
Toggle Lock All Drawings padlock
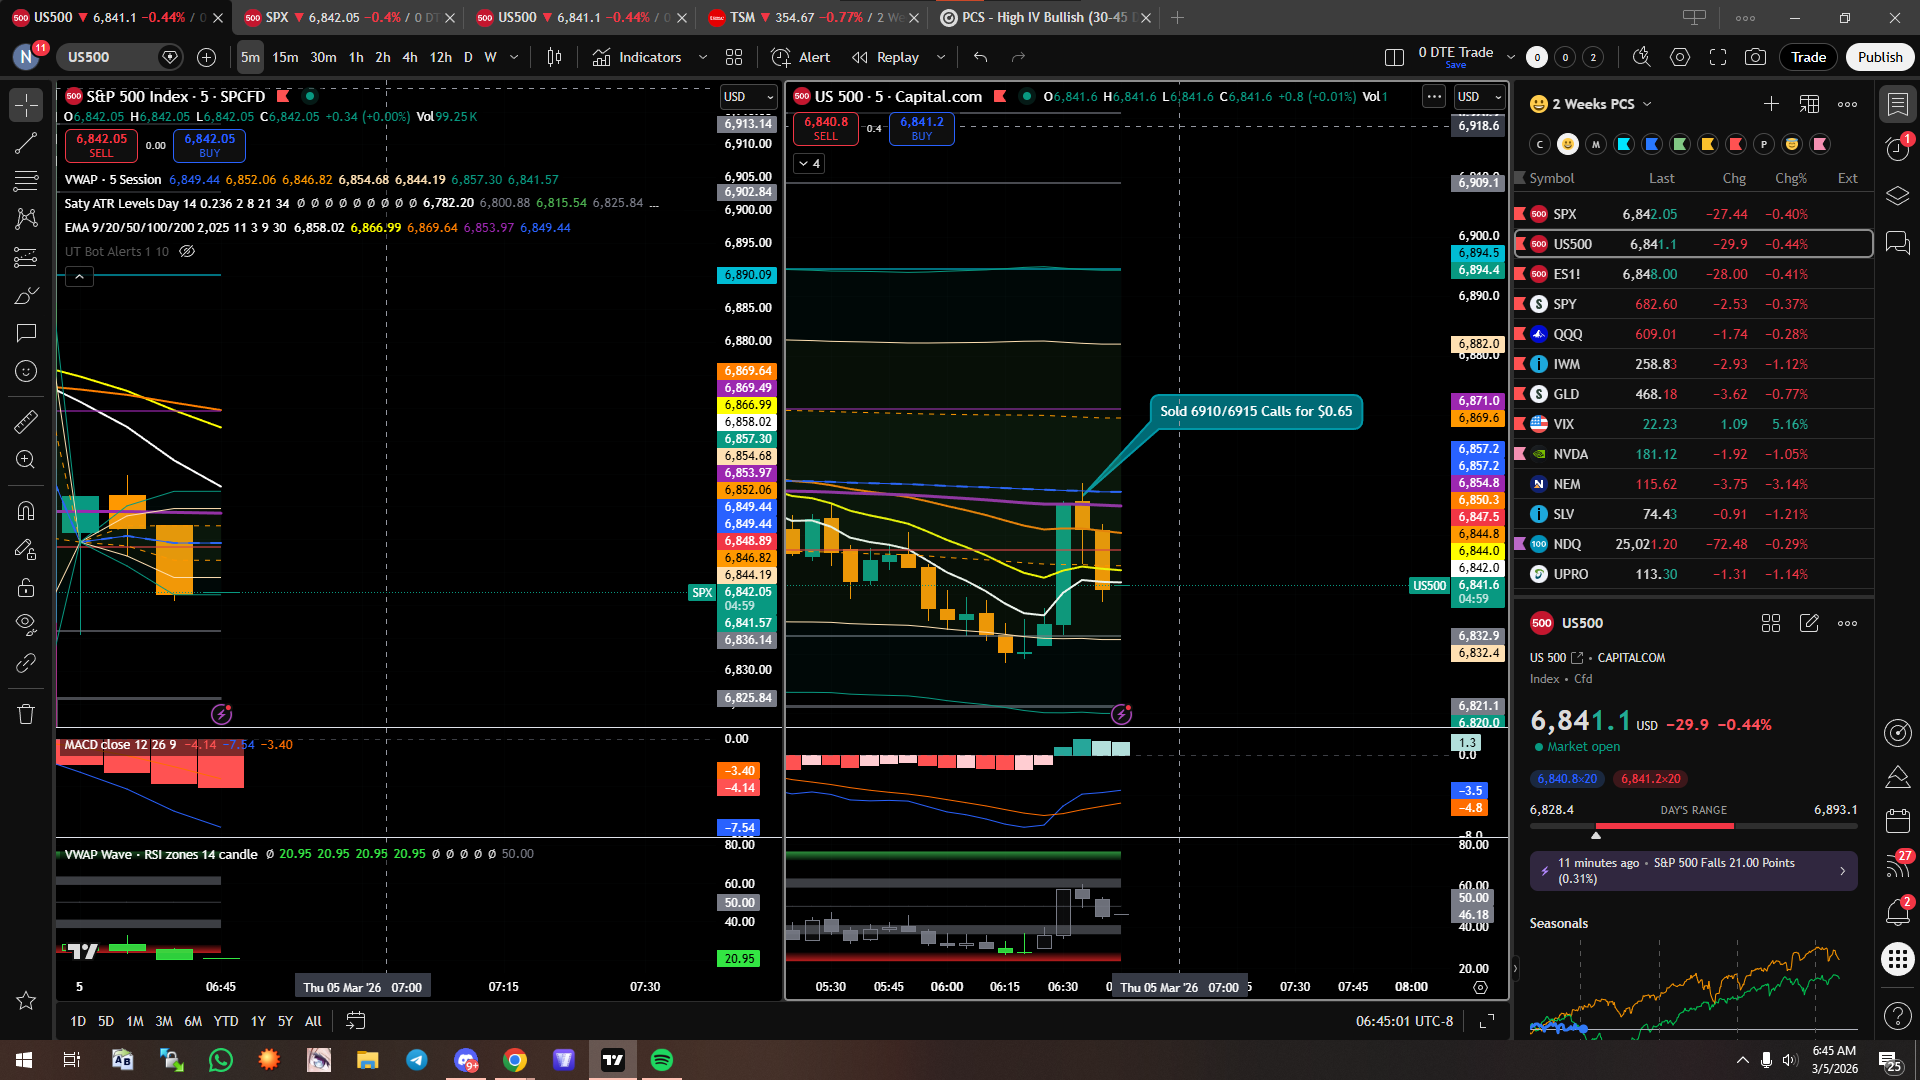pyautogui.click(x=26, y=587)
